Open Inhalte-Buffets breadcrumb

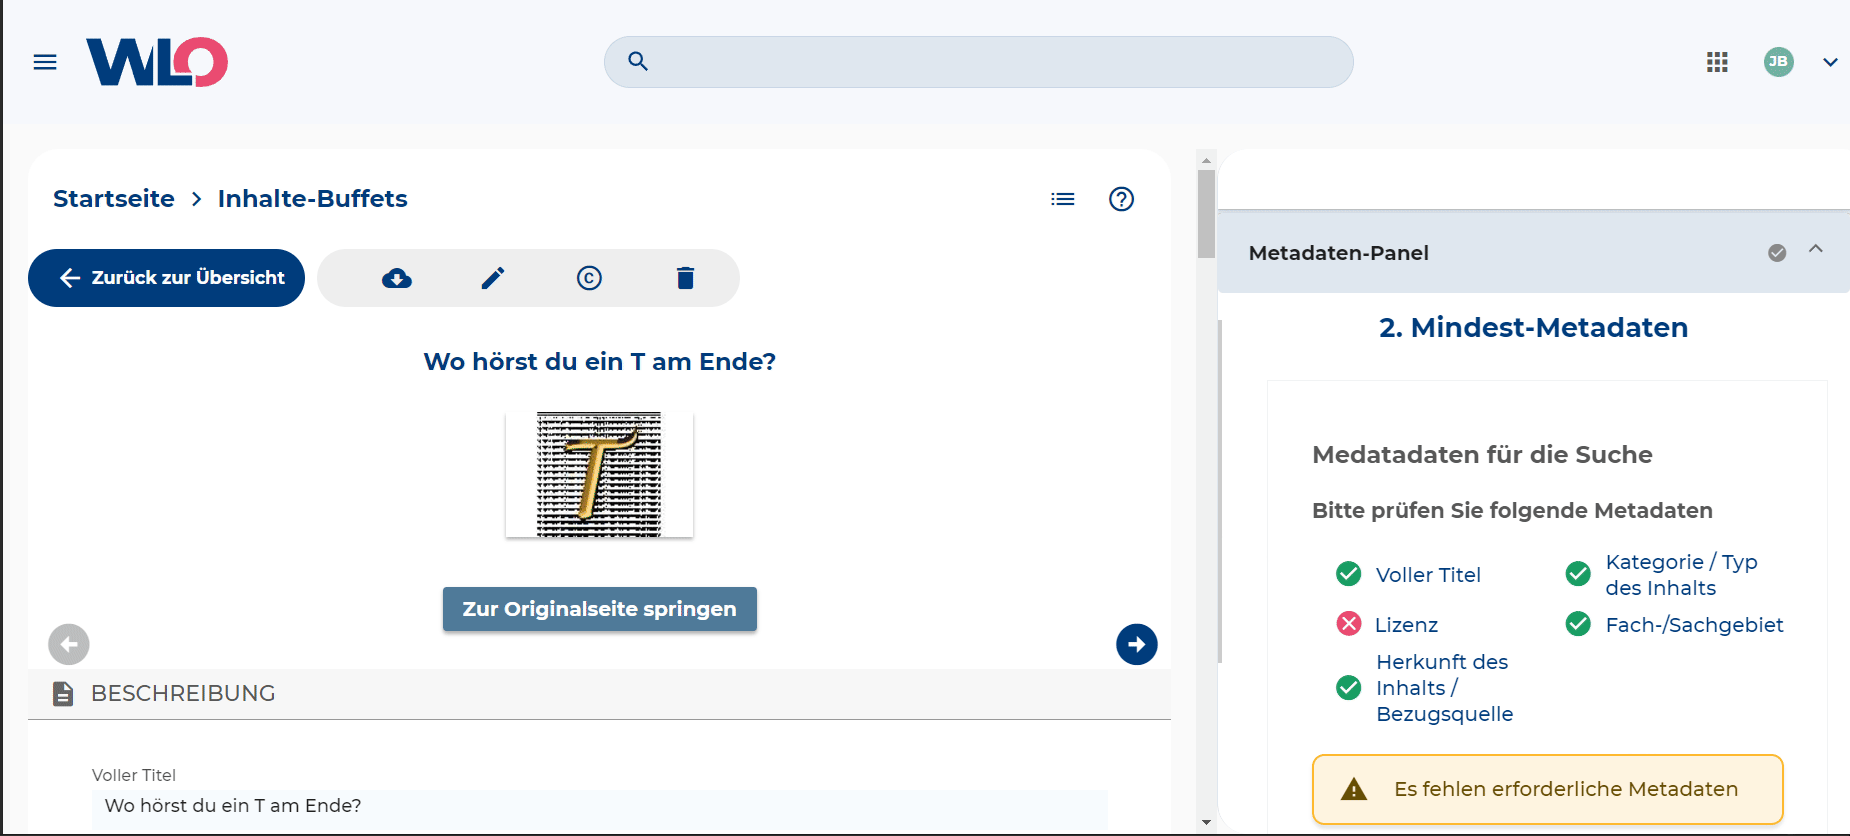point(312,199)
